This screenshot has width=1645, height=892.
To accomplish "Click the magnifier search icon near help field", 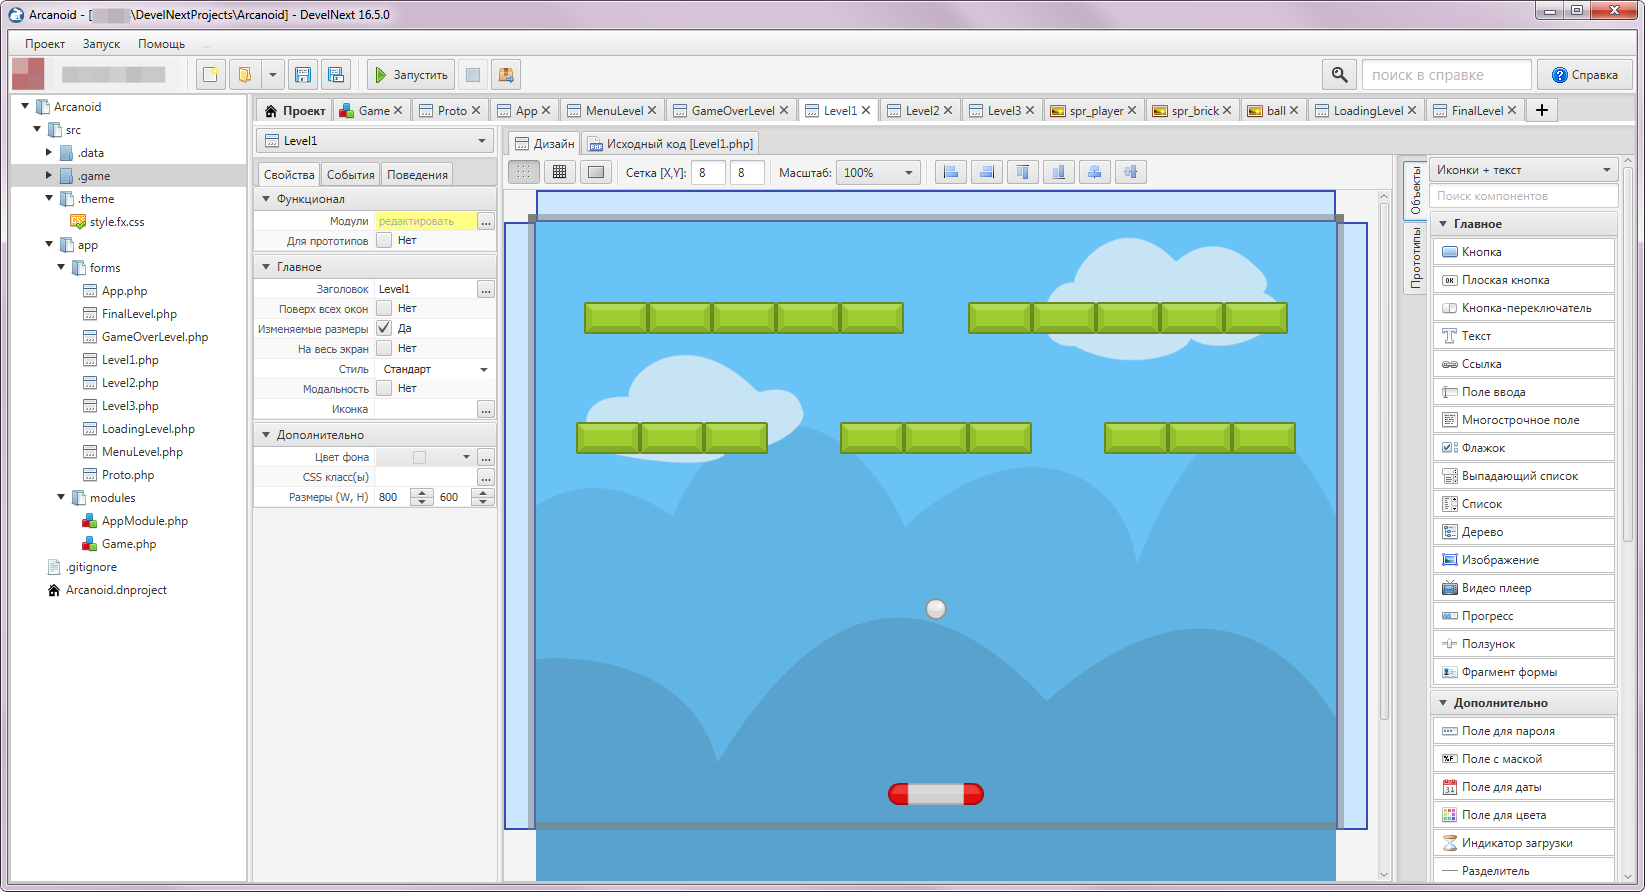I will [1339, 75].
